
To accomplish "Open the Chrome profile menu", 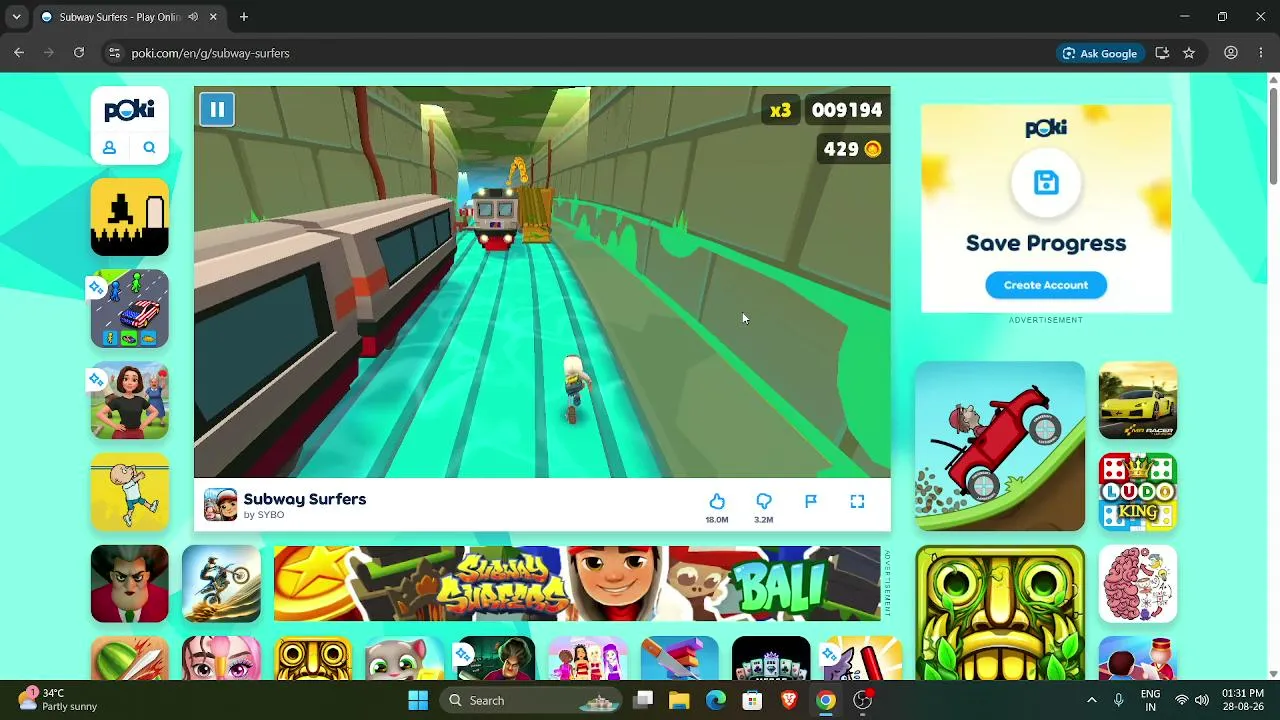I will click(x=1231, y=53).
